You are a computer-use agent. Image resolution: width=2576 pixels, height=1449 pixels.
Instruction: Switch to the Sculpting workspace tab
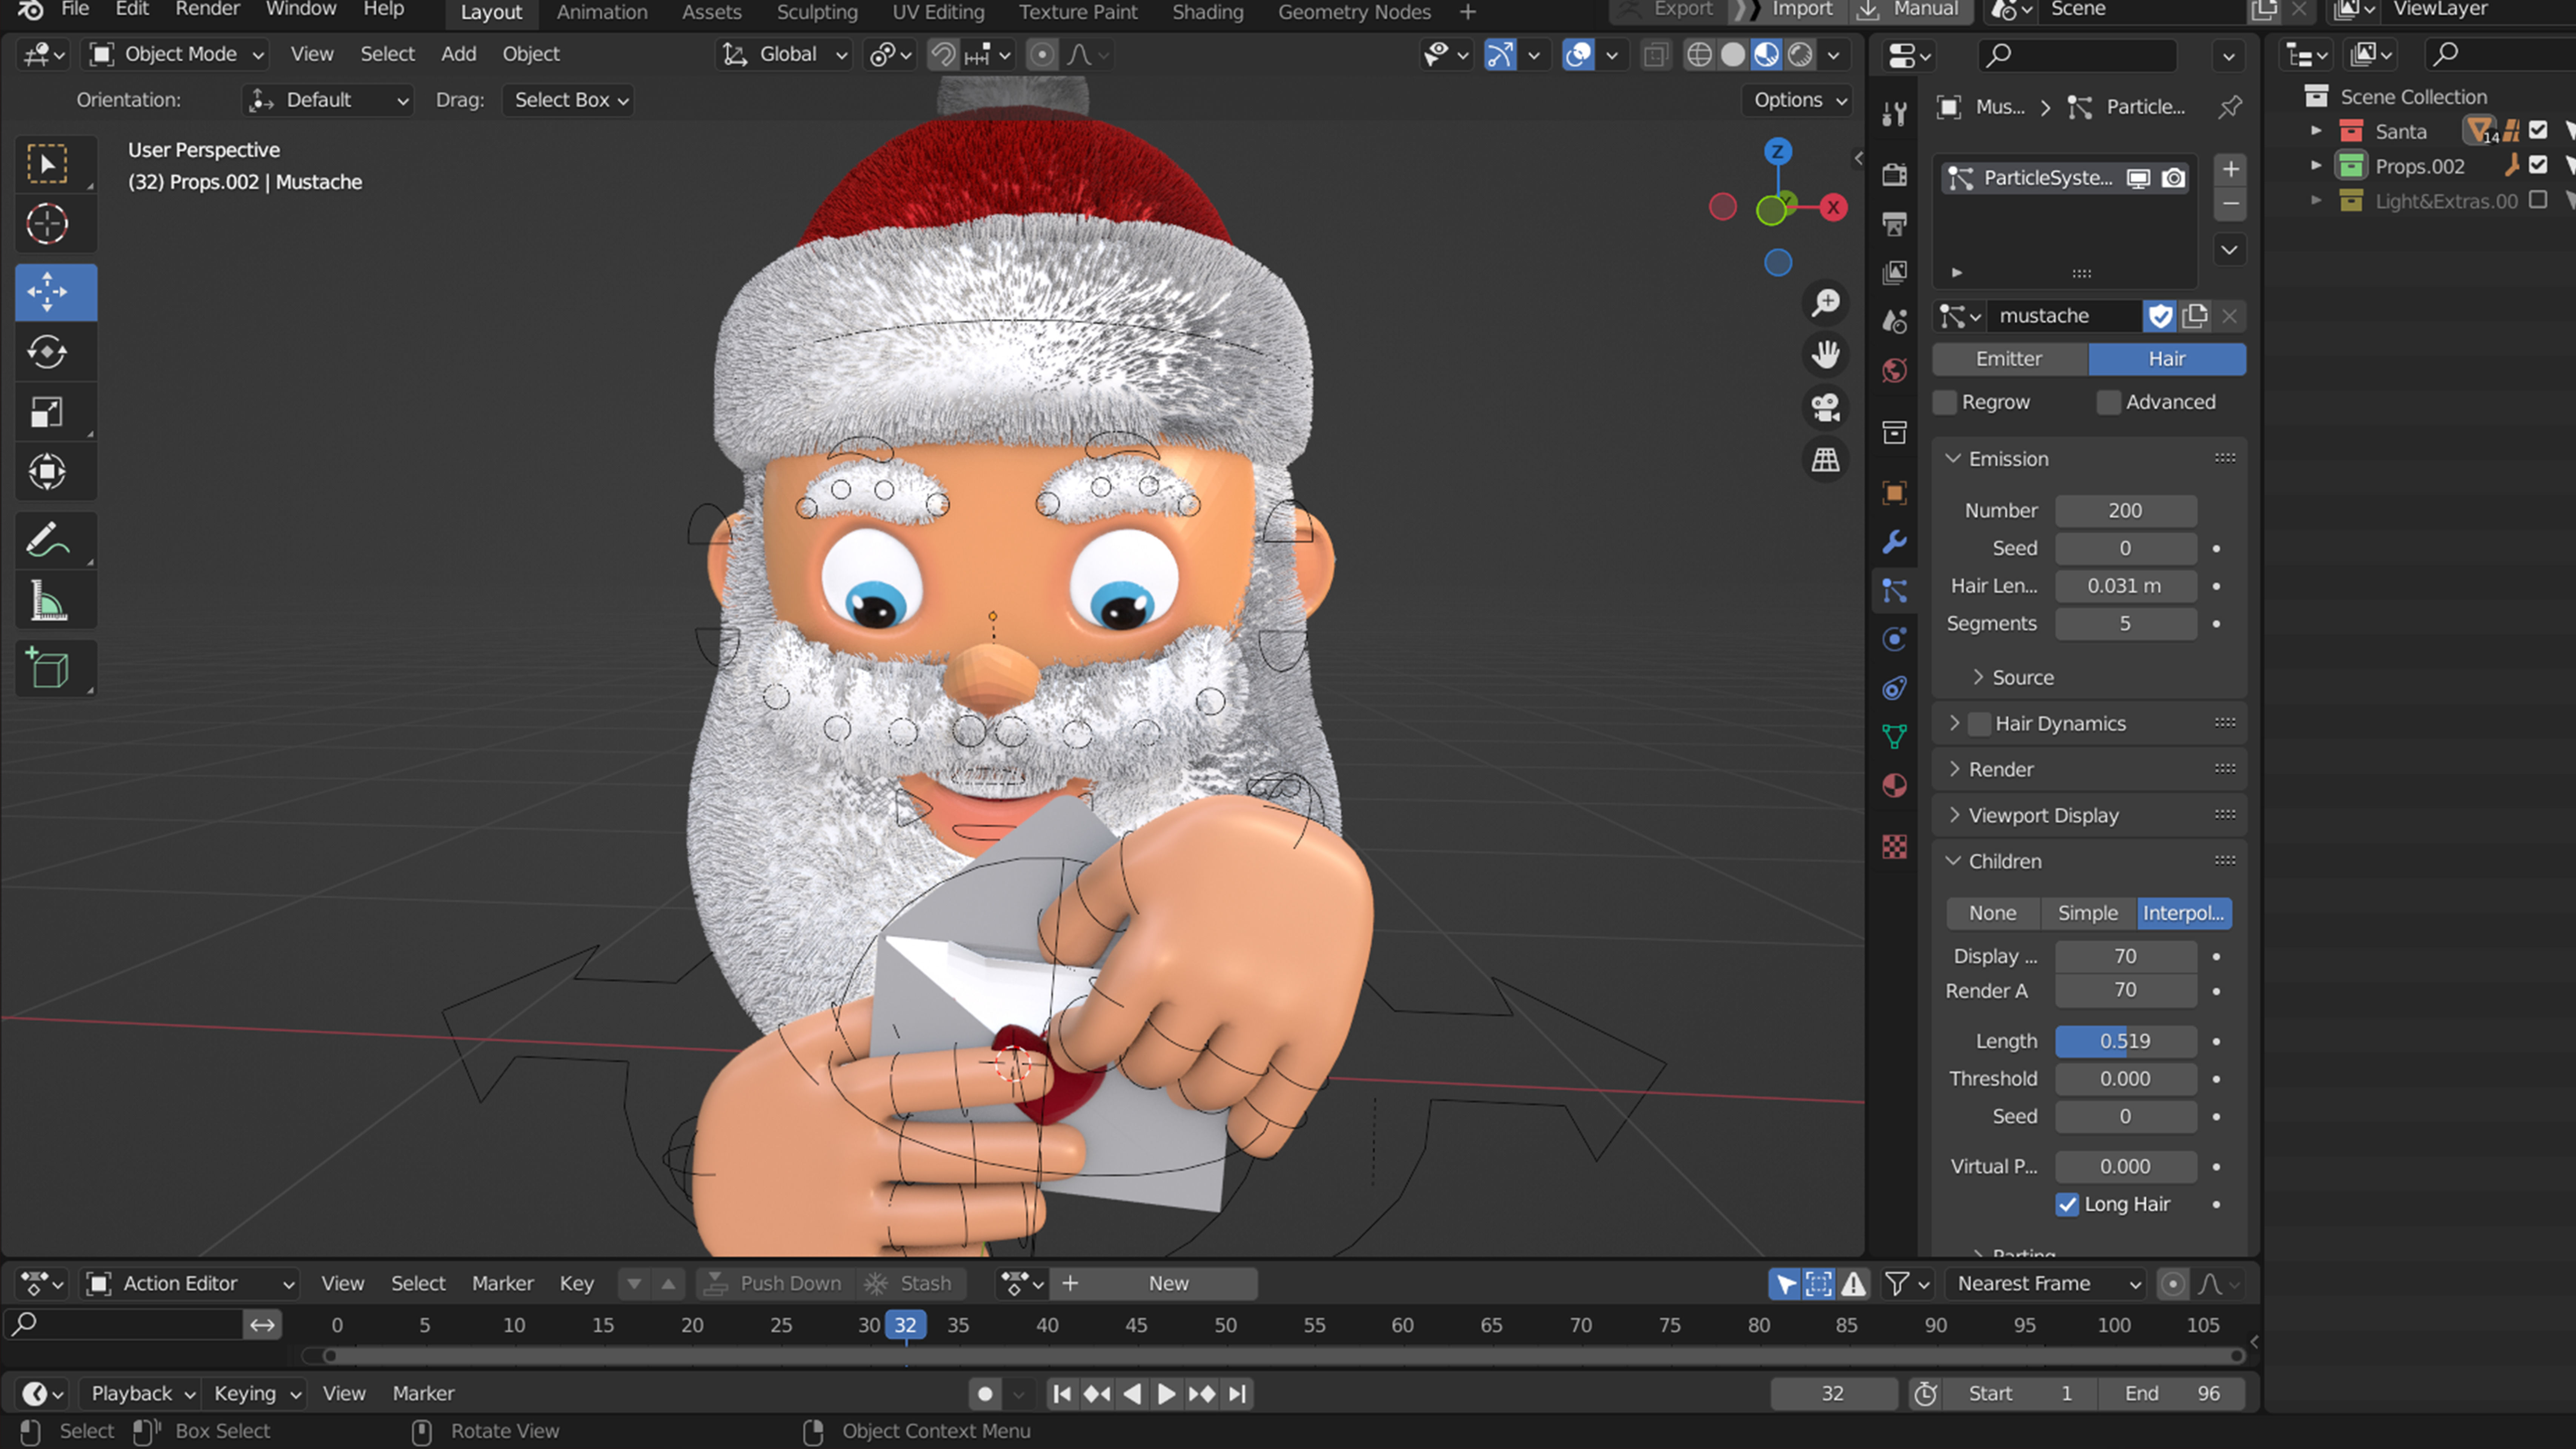pos(817,12)
